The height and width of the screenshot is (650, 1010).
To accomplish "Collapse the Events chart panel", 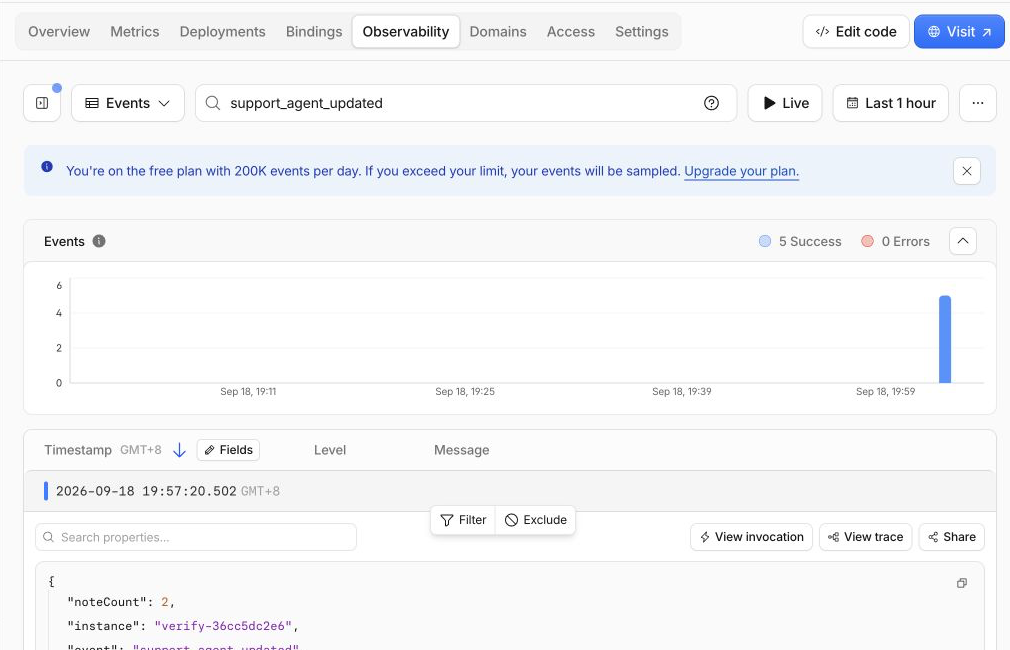I will coord(962,241).
